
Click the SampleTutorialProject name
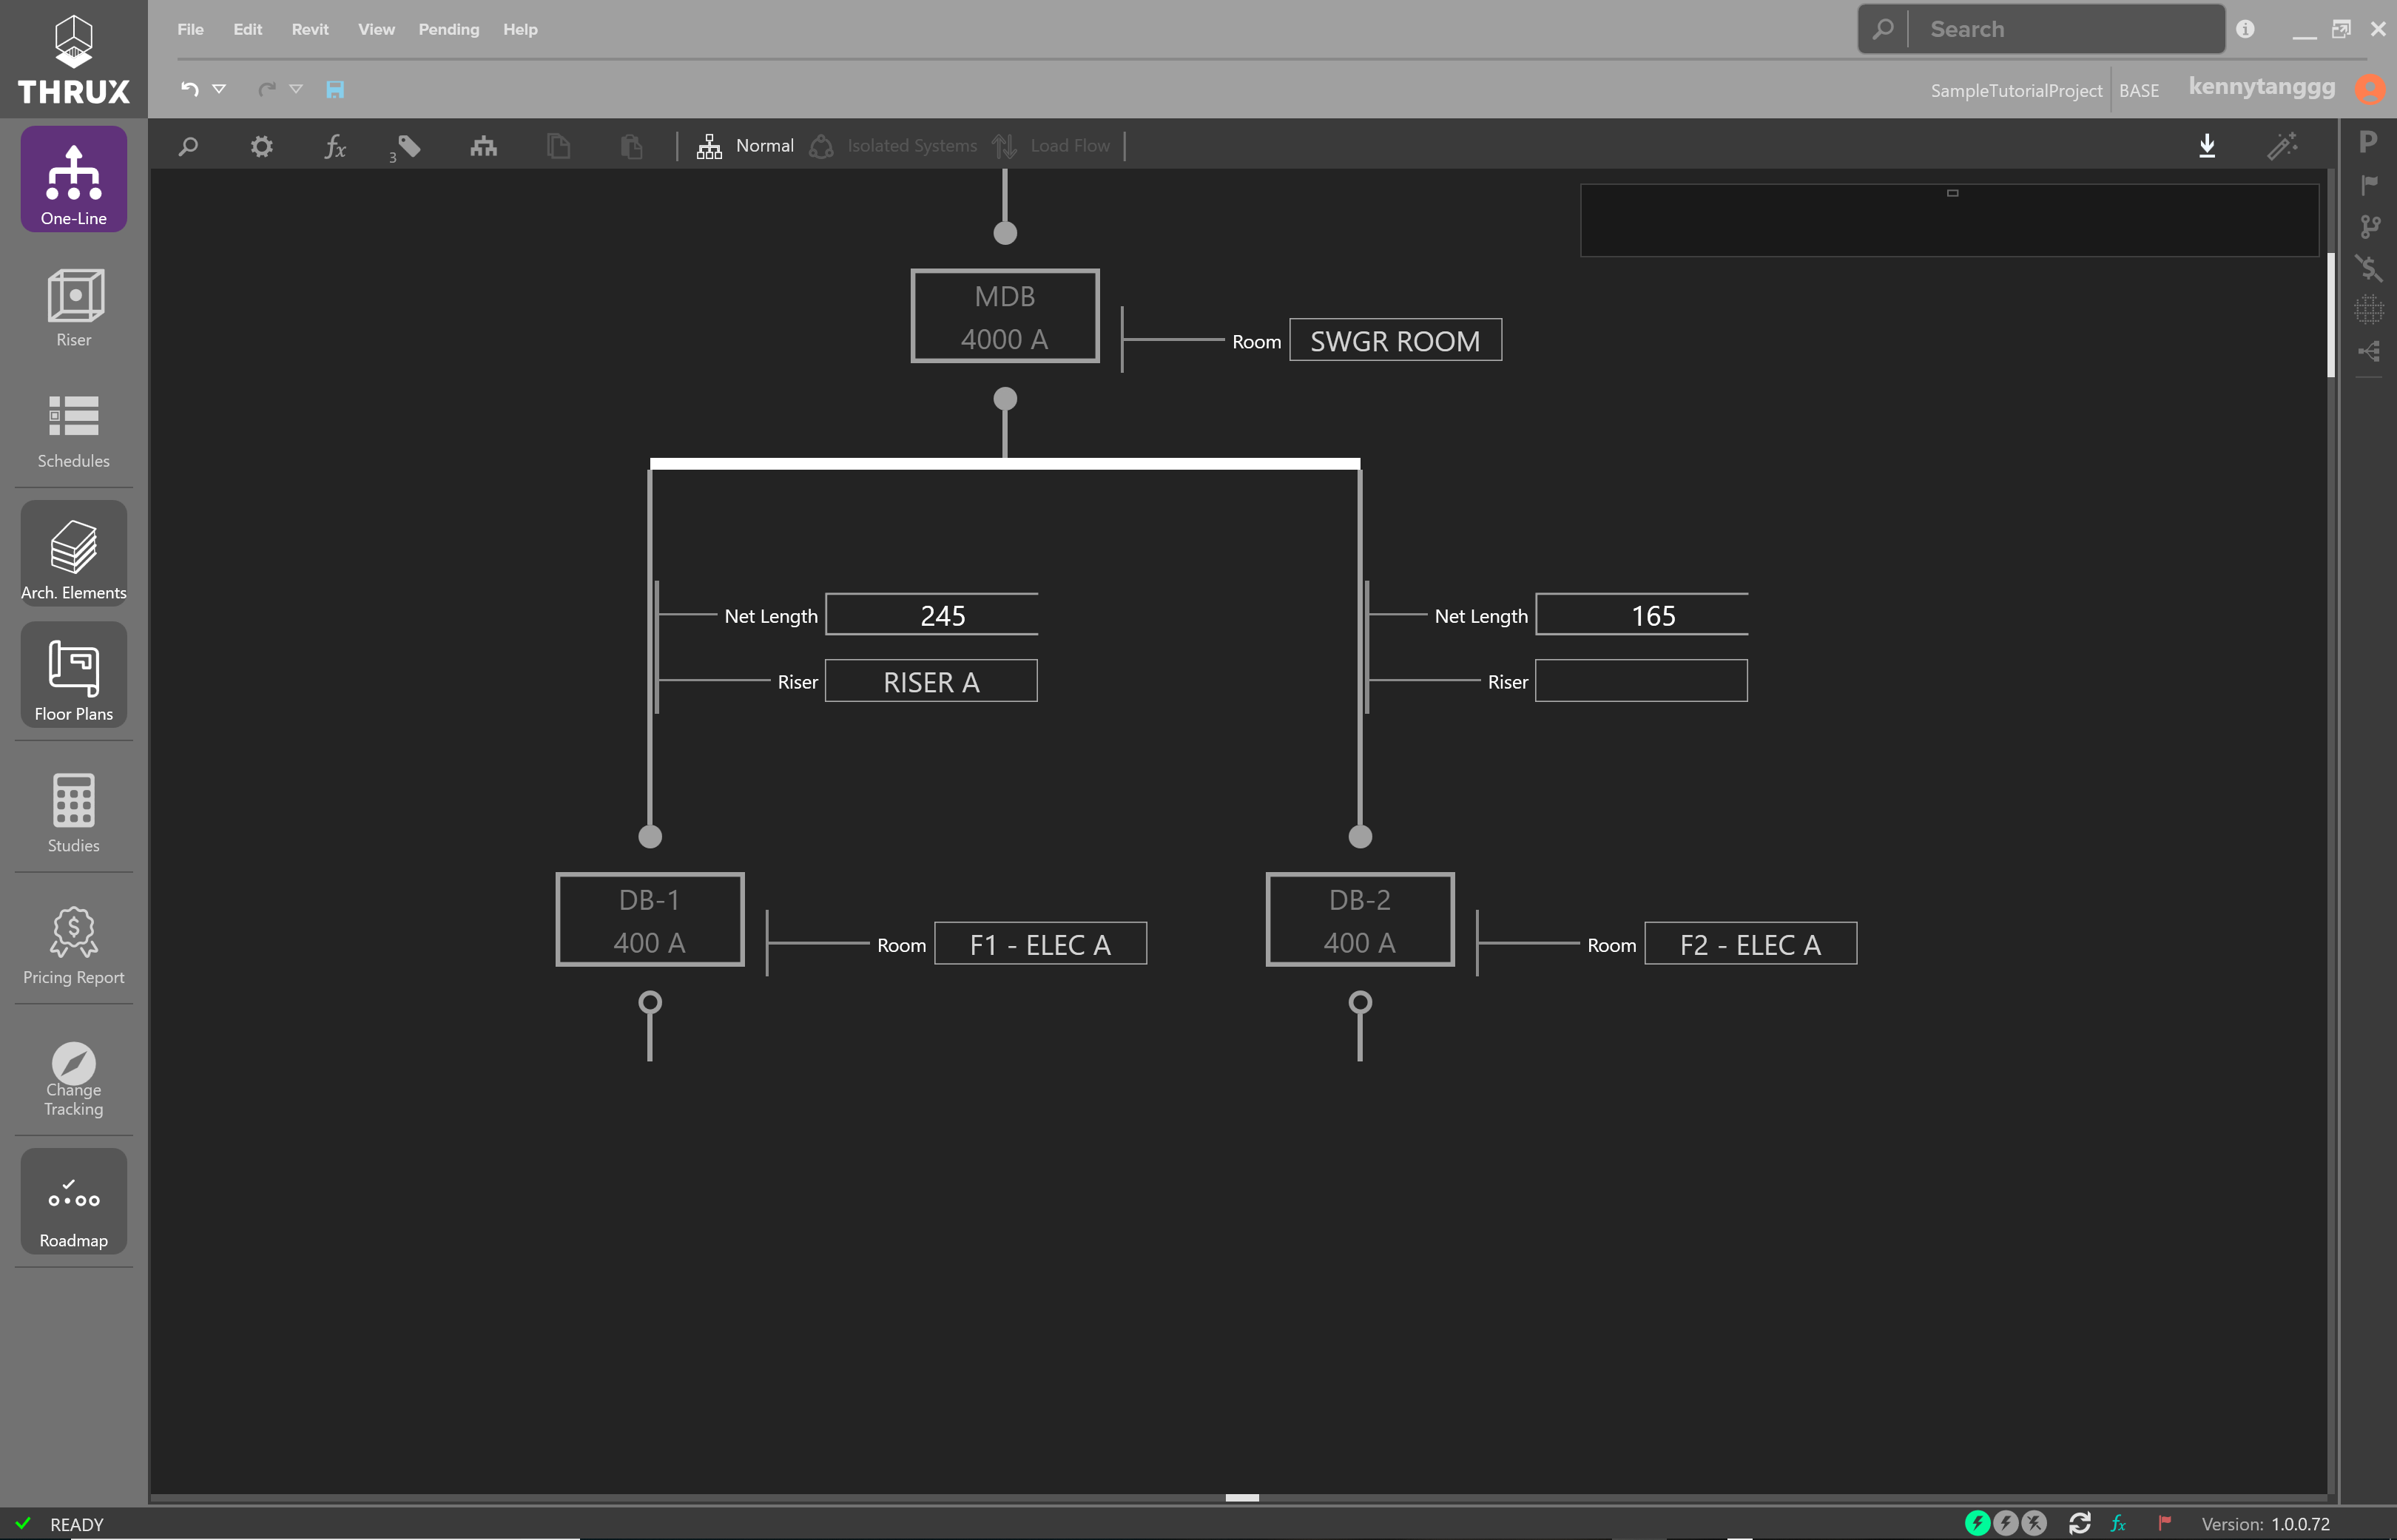[2016, 90]
